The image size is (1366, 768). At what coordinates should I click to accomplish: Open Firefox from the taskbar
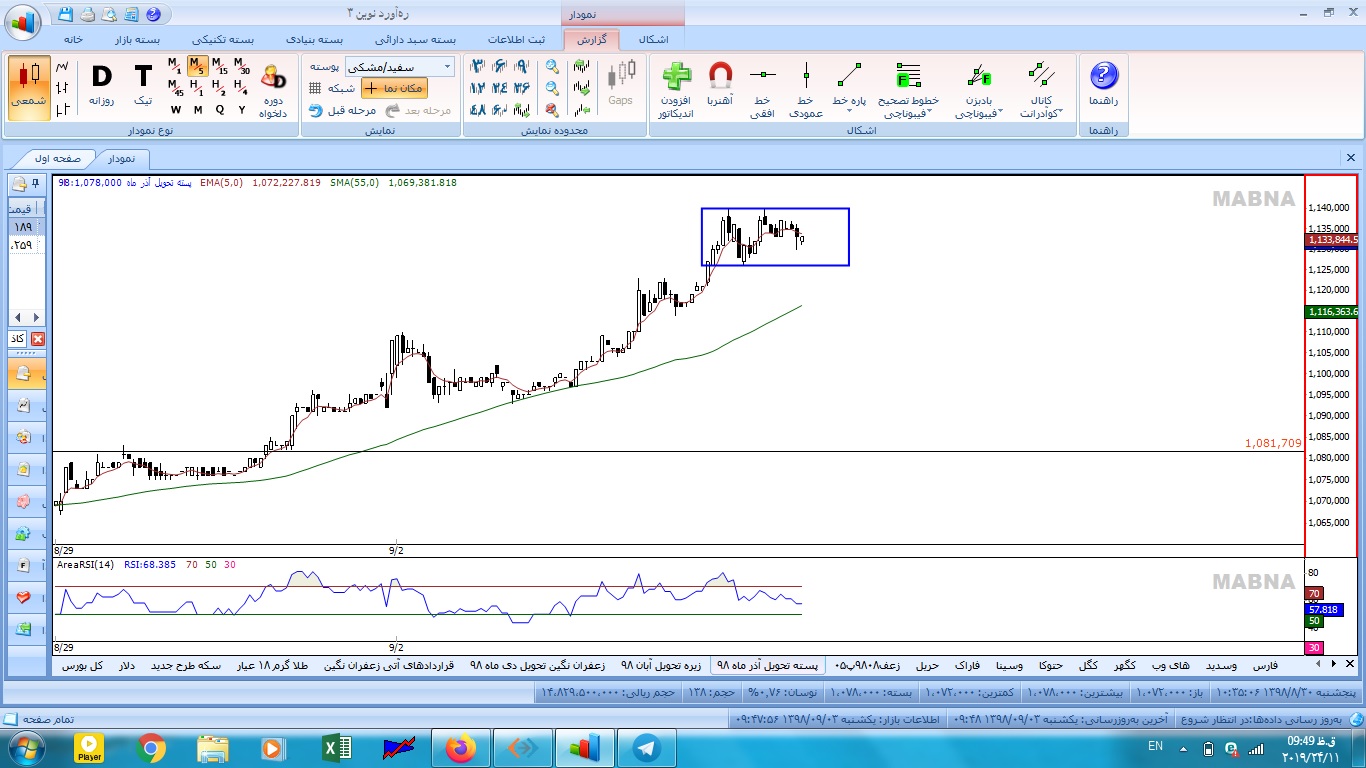point(461,748)
